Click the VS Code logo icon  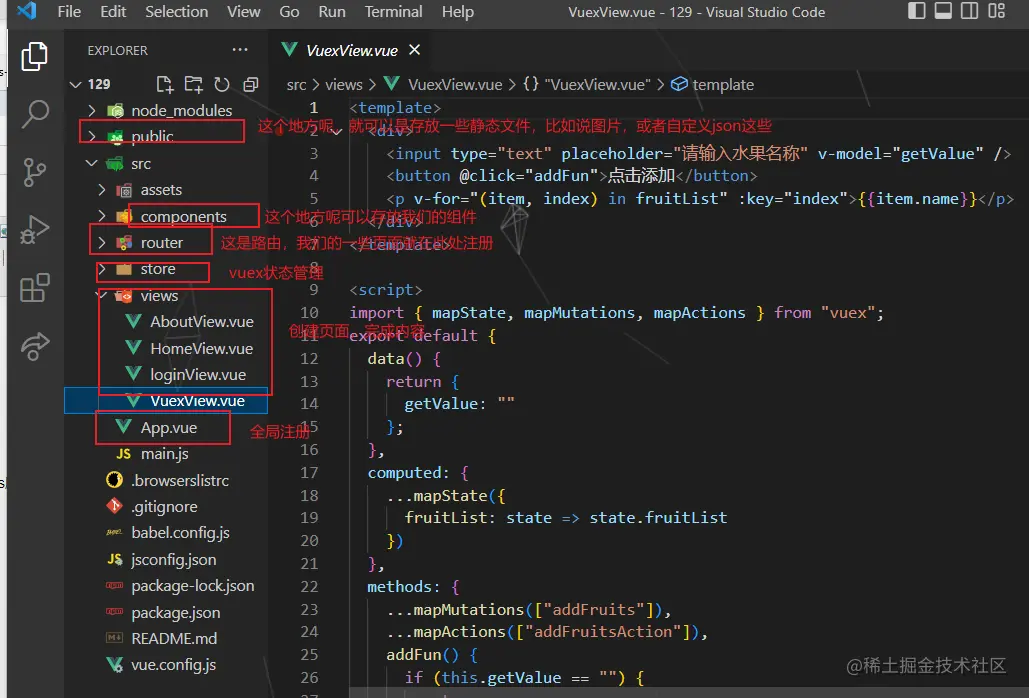pos(26,10)
